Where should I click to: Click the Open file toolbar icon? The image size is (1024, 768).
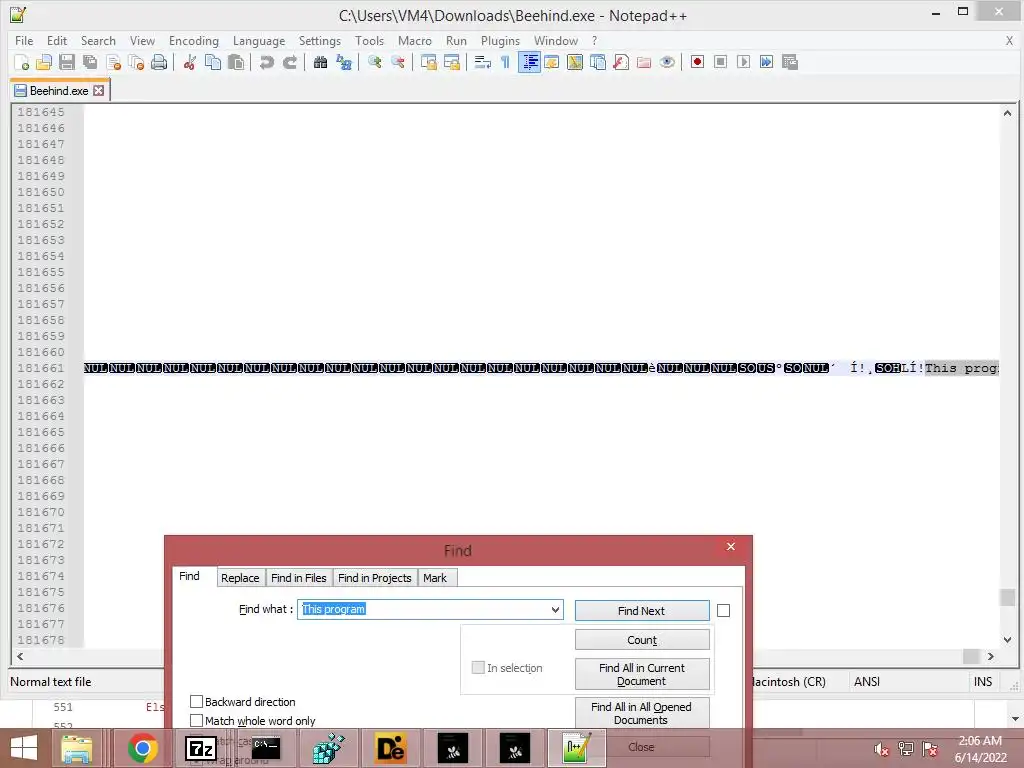point(44,62)
